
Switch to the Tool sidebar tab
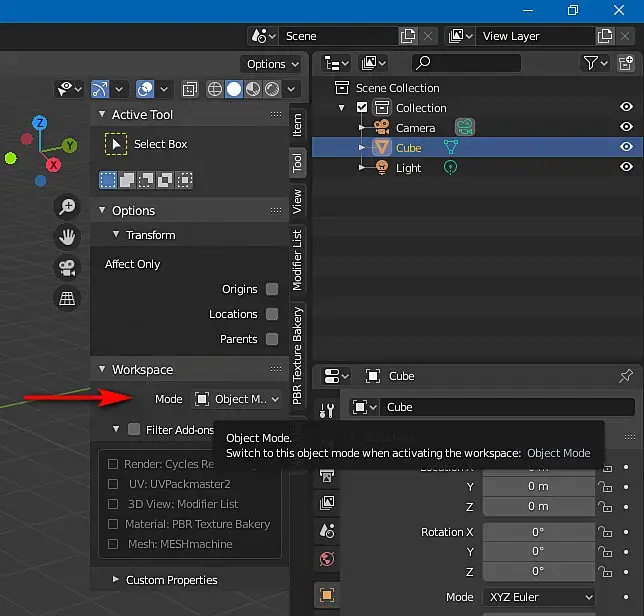point(297,163)
